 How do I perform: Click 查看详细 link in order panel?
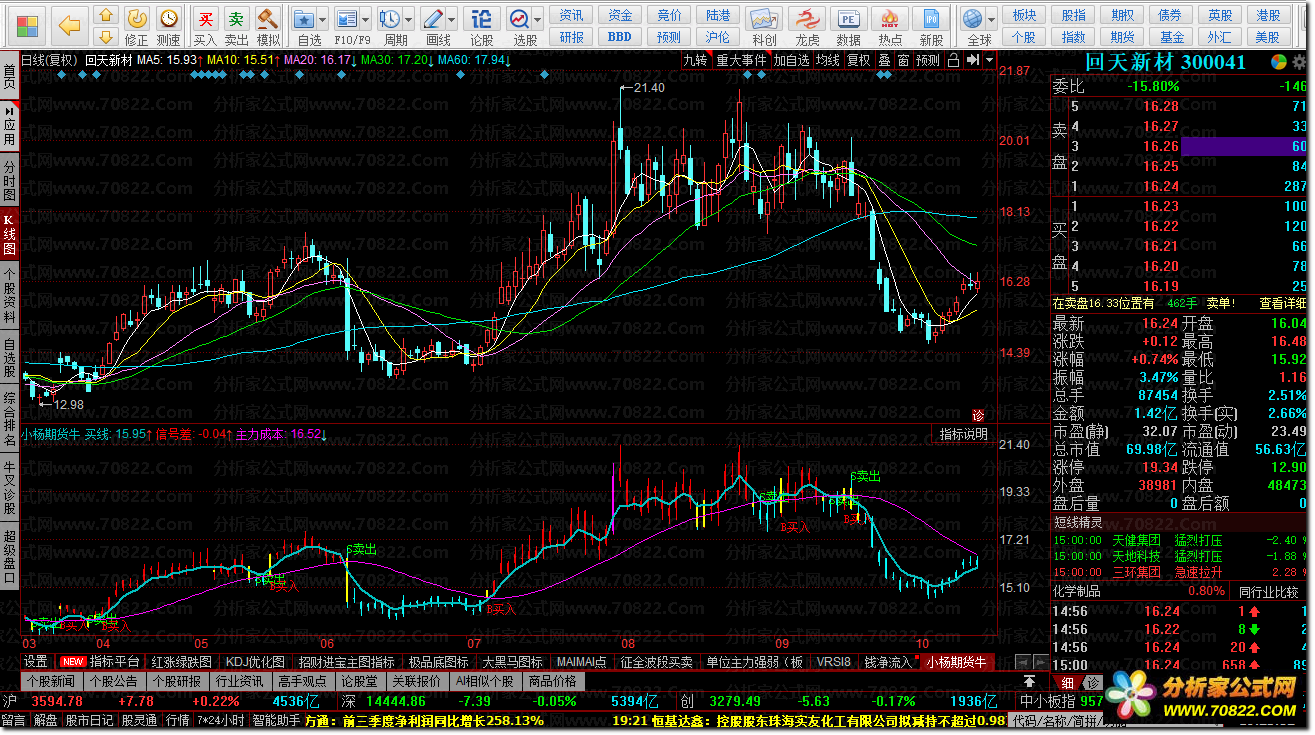point(1283,303)
